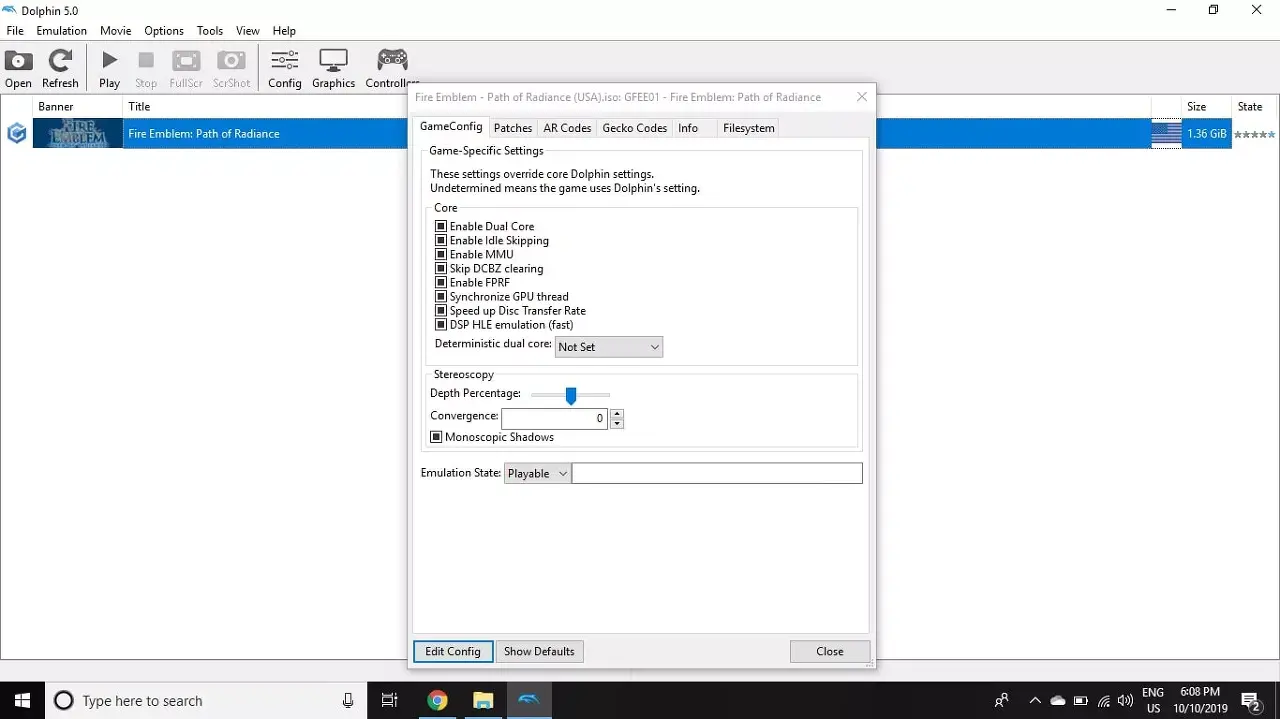Toggle Enable Idle Skipping checkbox
1280x719 pixels.
point(441,240)
